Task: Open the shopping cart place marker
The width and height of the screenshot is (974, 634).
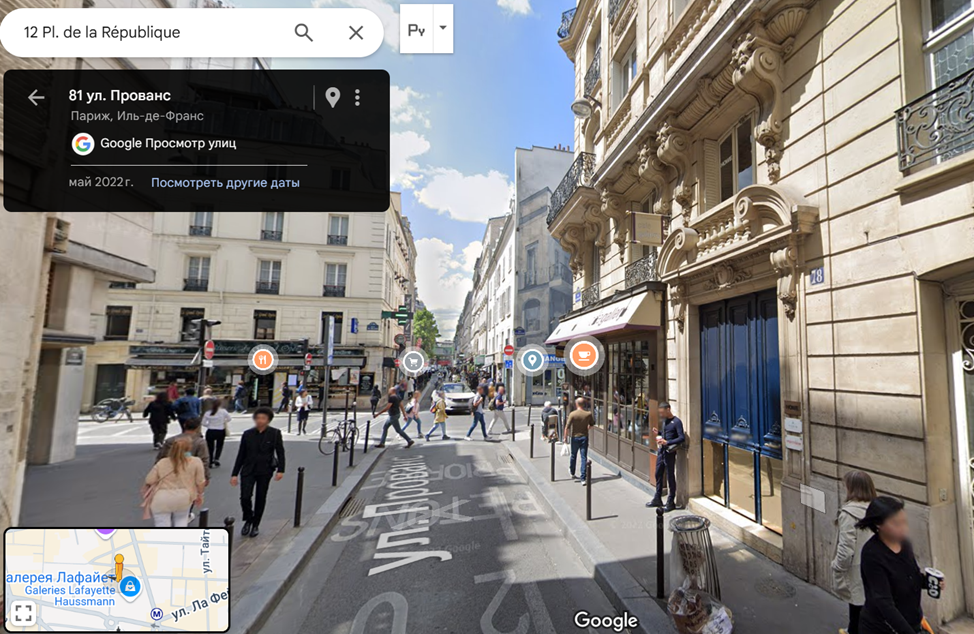Action: (x=412, y=361)
